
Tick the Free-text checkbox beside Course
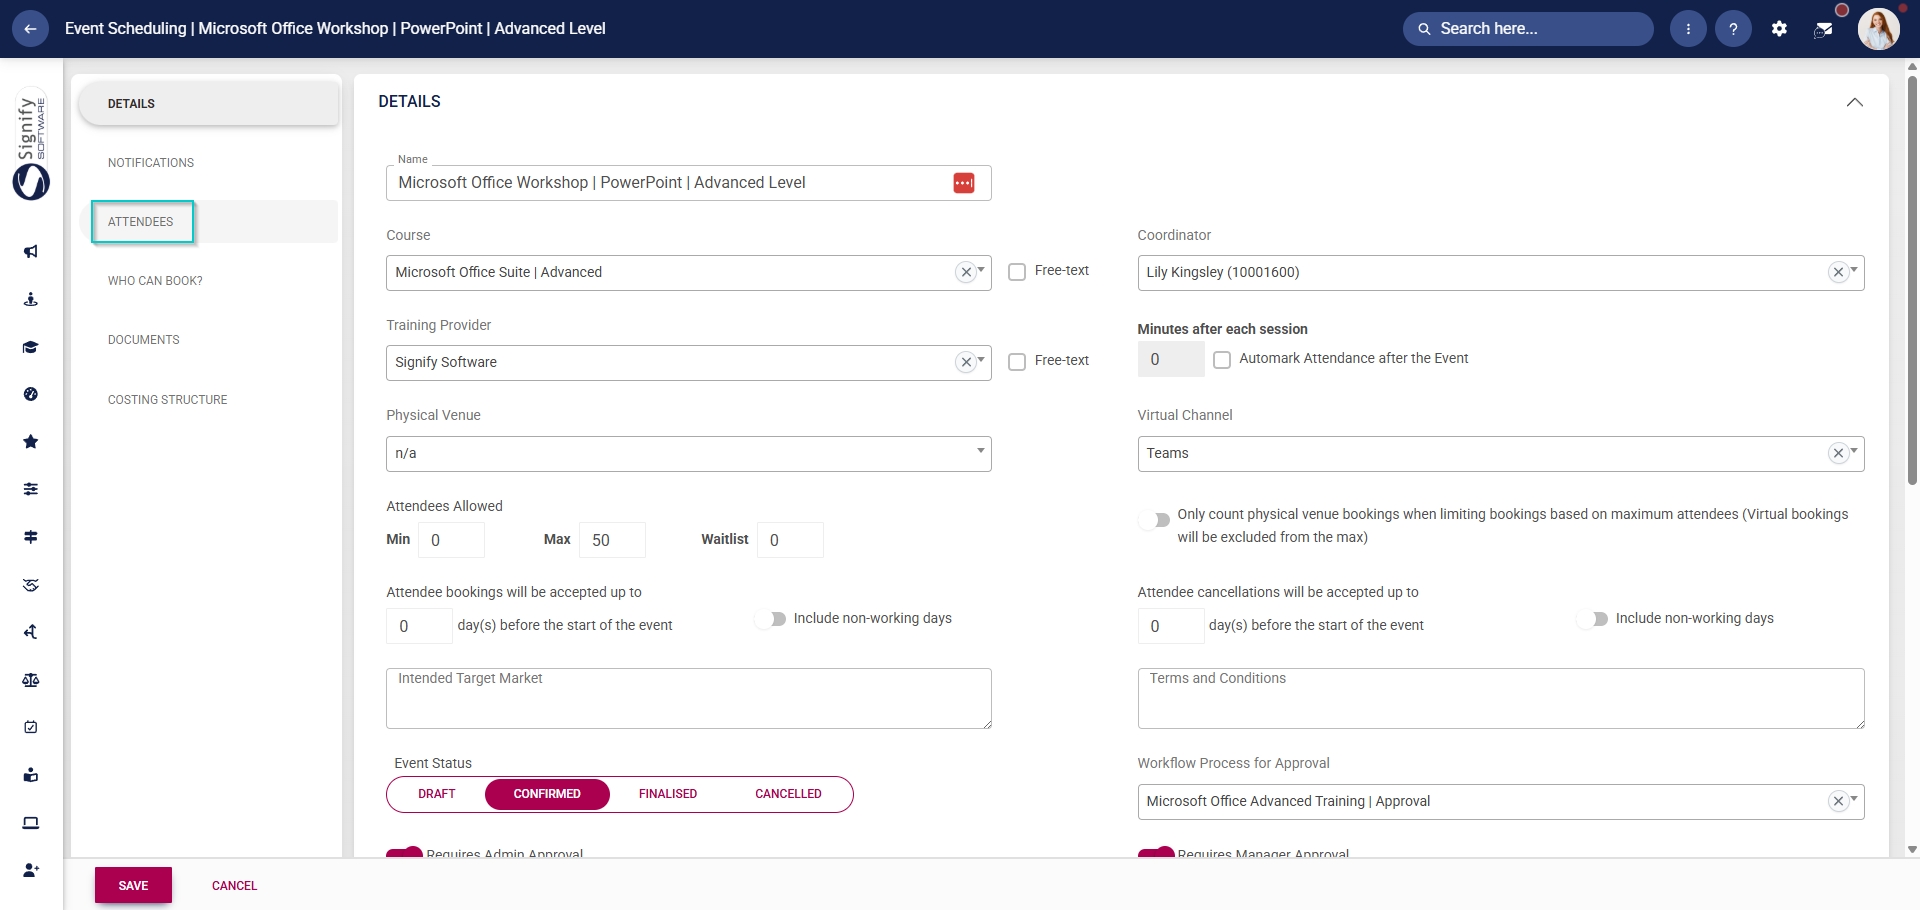click(x=1017, y=272)
